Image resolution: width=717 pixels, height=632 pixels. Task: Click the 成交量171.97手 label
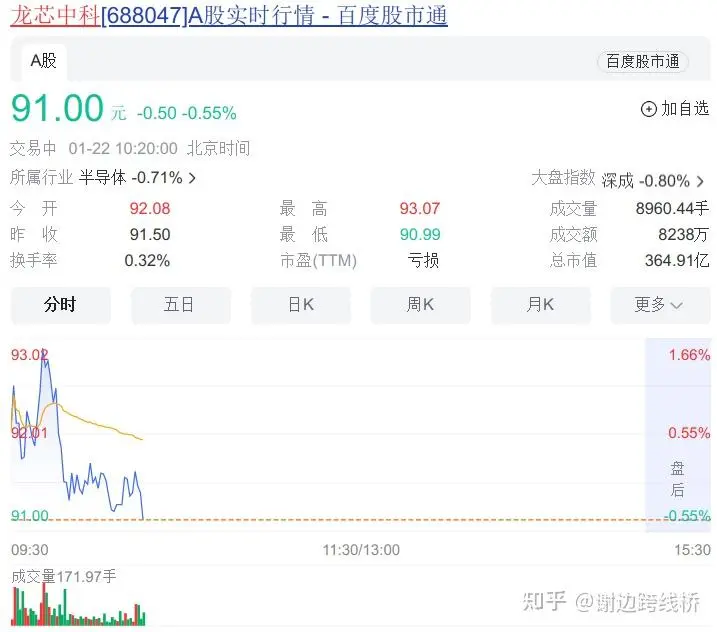(64, 576)
